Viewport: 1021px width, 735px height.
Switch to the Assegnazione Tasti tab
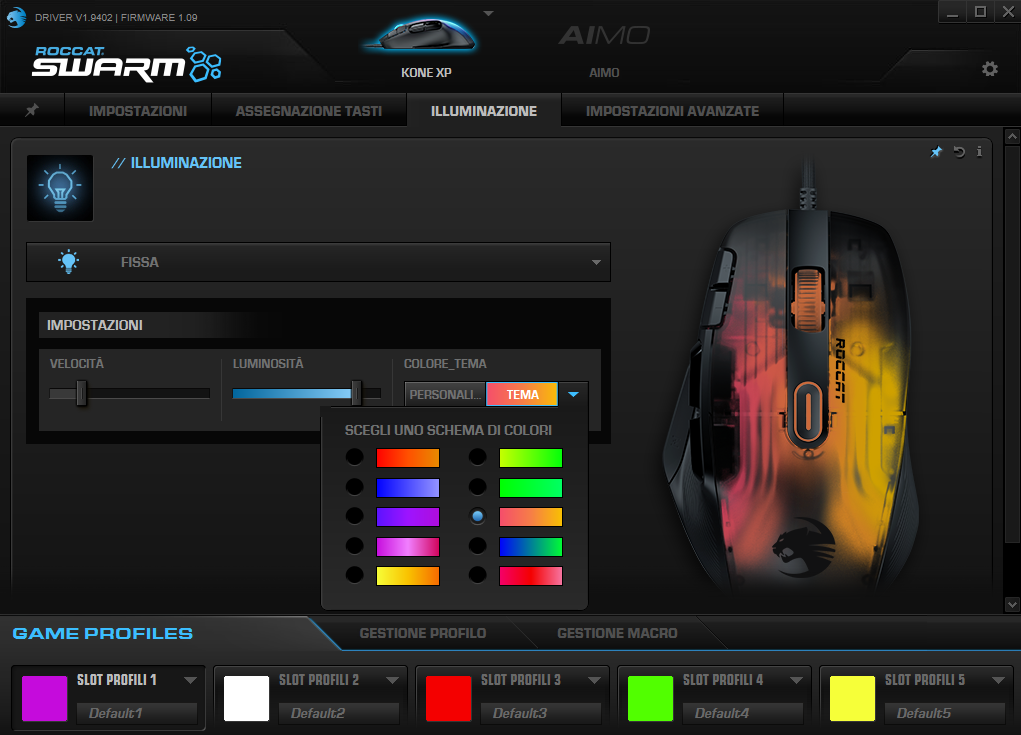pos(309,111)
